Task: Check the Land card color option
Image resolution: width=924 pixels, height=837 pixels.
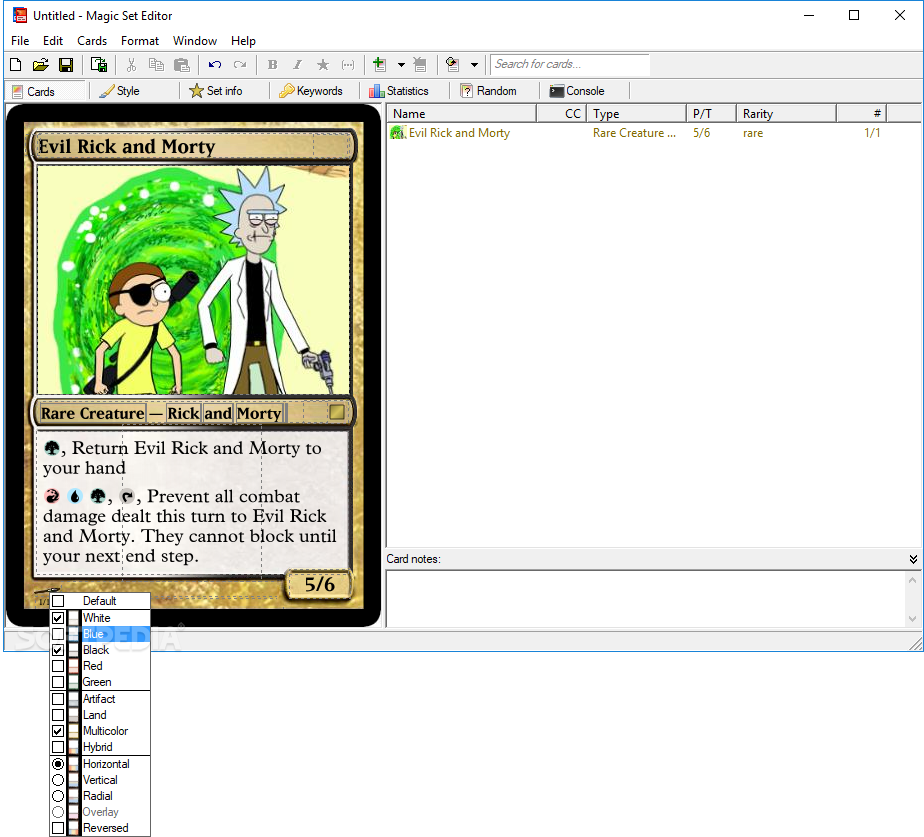Action: [x=58, y=715]
